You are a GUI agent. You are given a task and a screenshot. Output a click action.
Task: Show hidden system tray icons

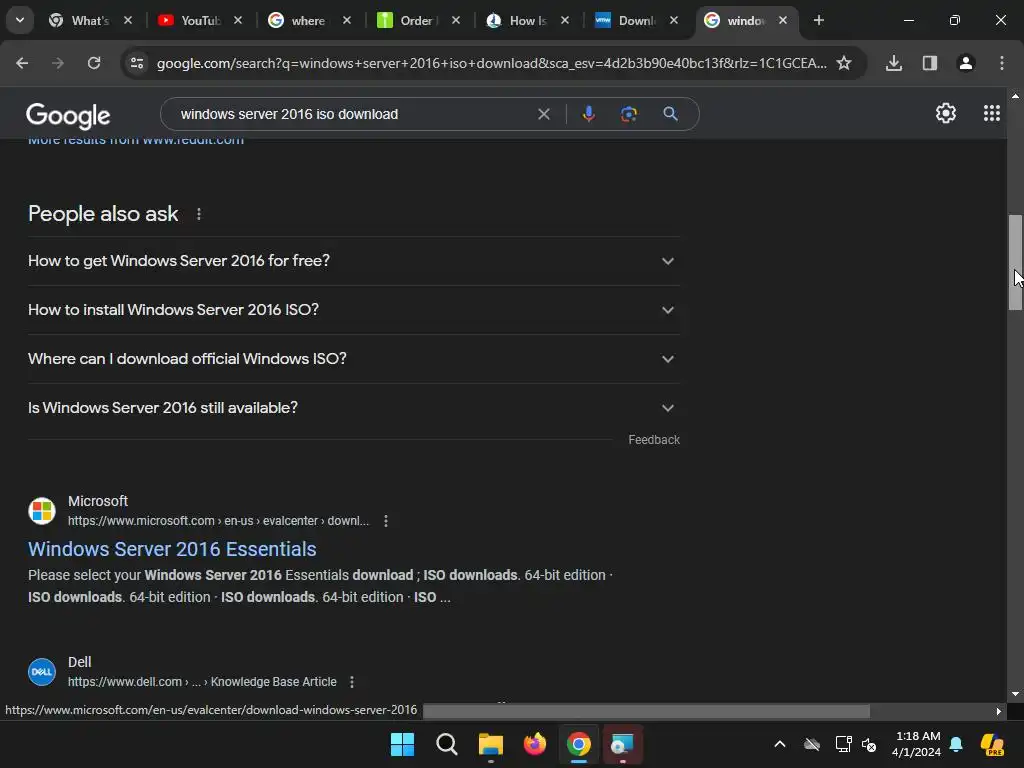click(780, 744)
